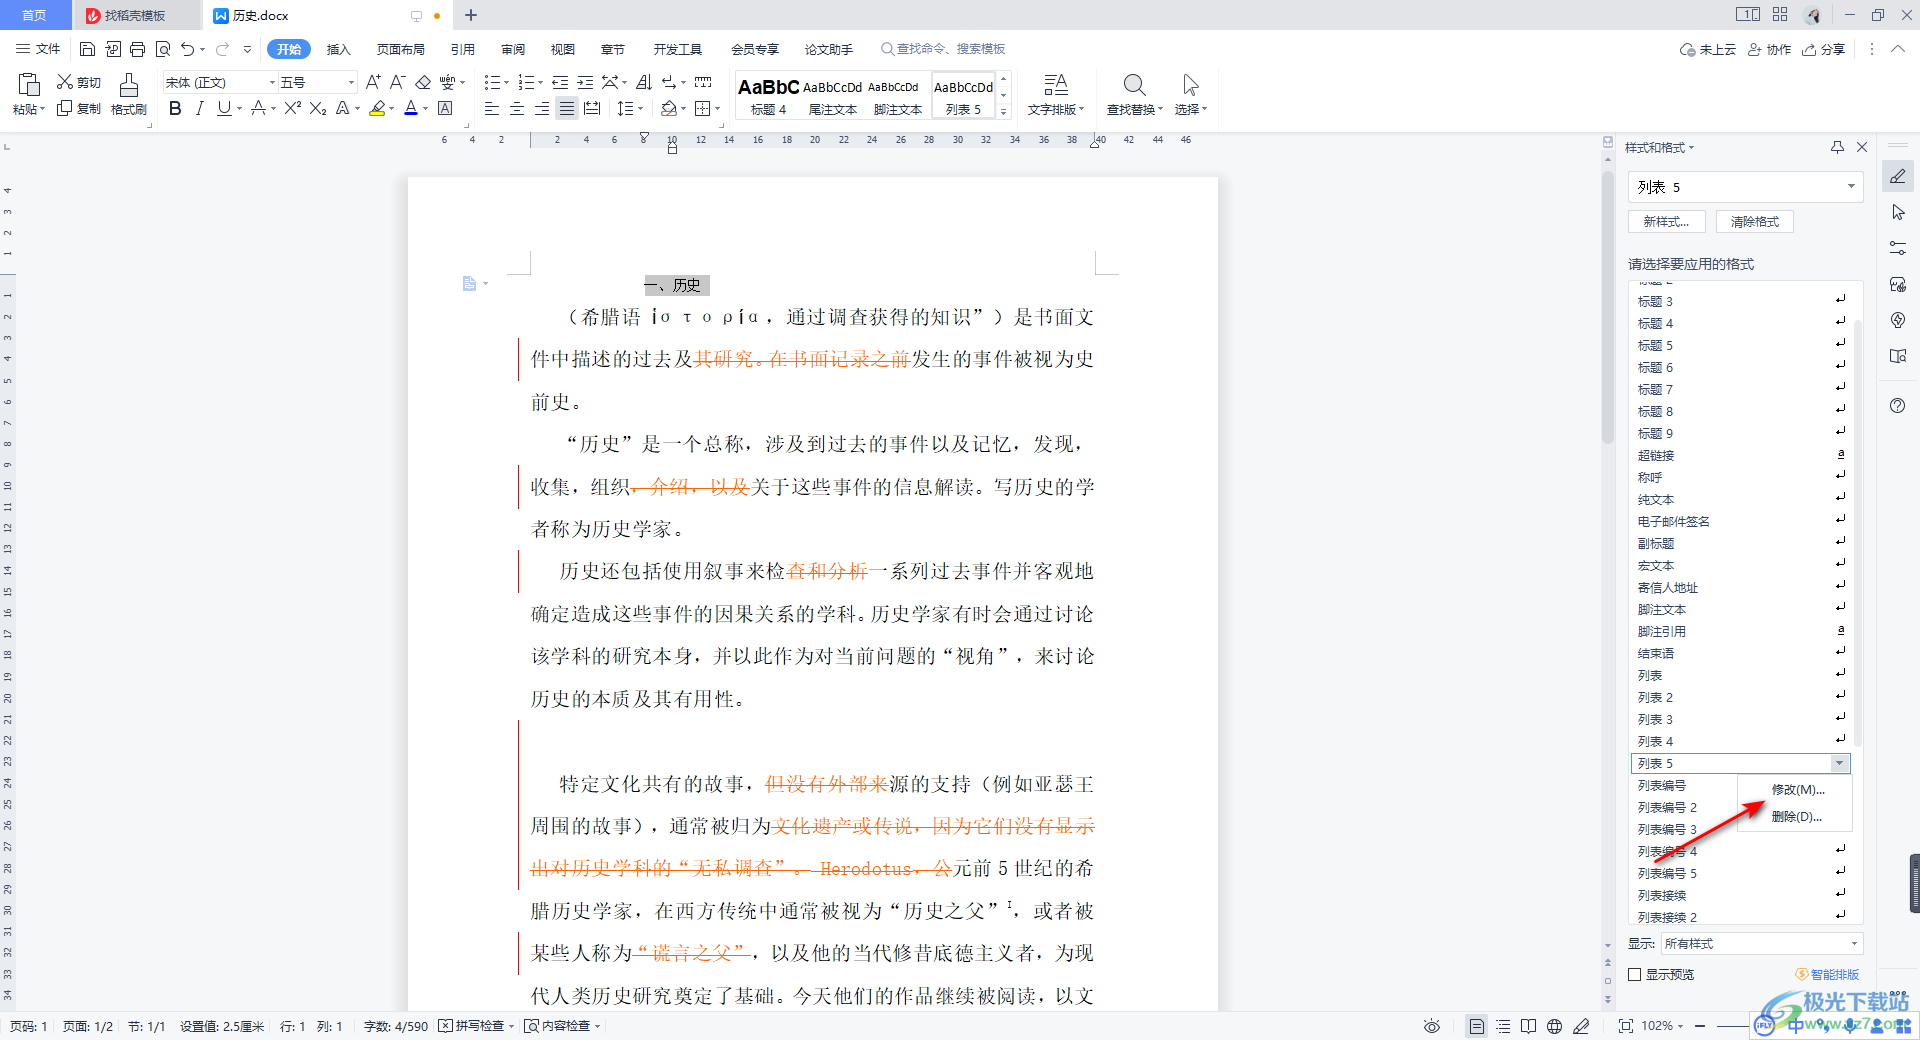Image resolution: width=1920 pixels, height=1040 pixels.
Task: Open the font name dropdown 宋体
Action: (272, 82)
